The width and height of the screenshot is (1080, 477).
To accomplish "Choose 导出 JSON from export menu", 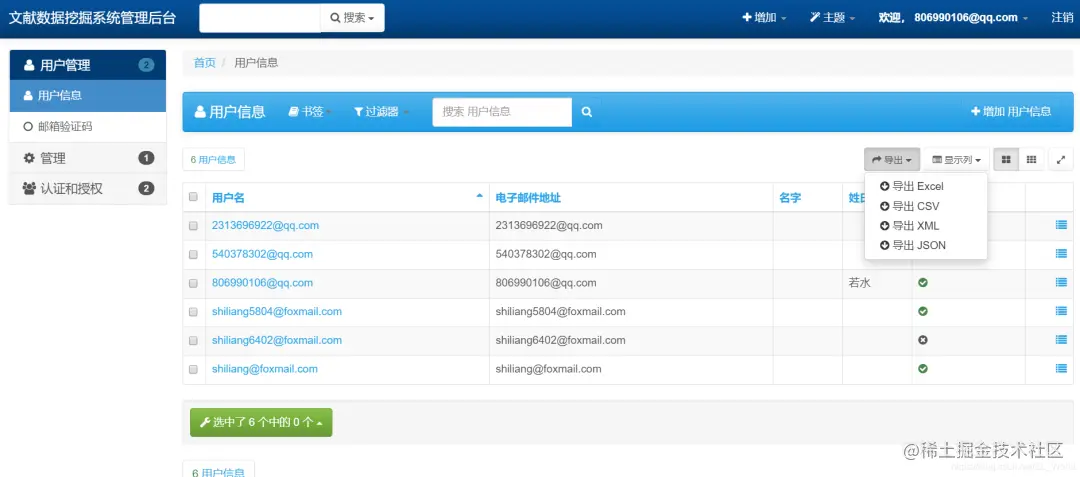I will click(913, 245).
